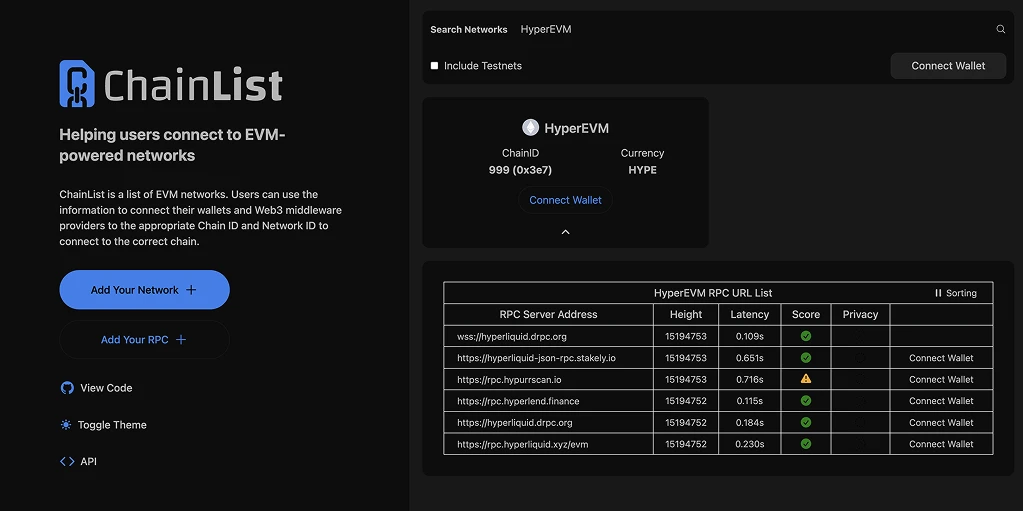The image size is (1023, 511).
Task: Click green score check for https://hyperliquid.drpc.org
Action: (806, 422)
